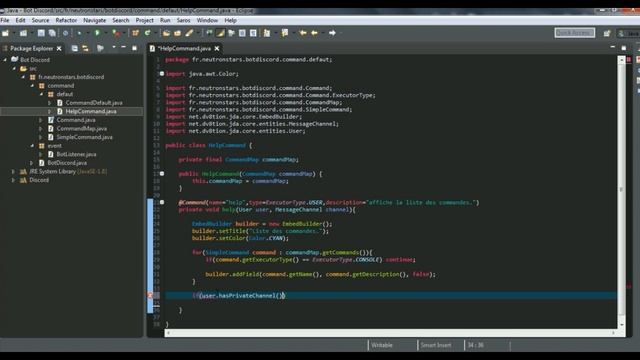The width and height of the screenshot is (640, 360).
Task: Open the Run button dropdown arrow
Action: coord(105,33)
